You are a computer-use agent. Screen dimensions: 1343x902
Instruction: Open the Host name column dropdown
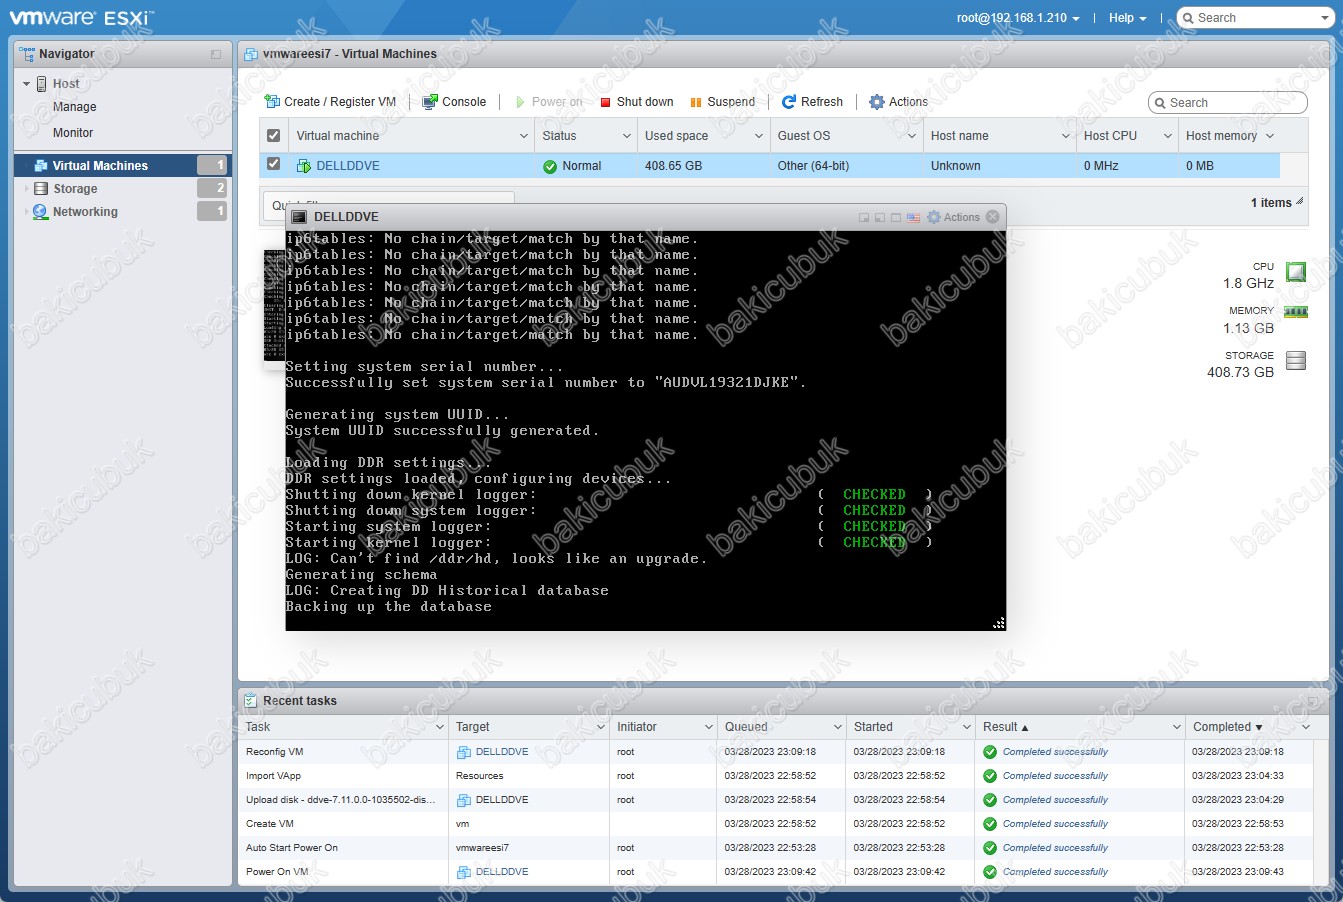pyautogui.click(x=1066, y=136)
